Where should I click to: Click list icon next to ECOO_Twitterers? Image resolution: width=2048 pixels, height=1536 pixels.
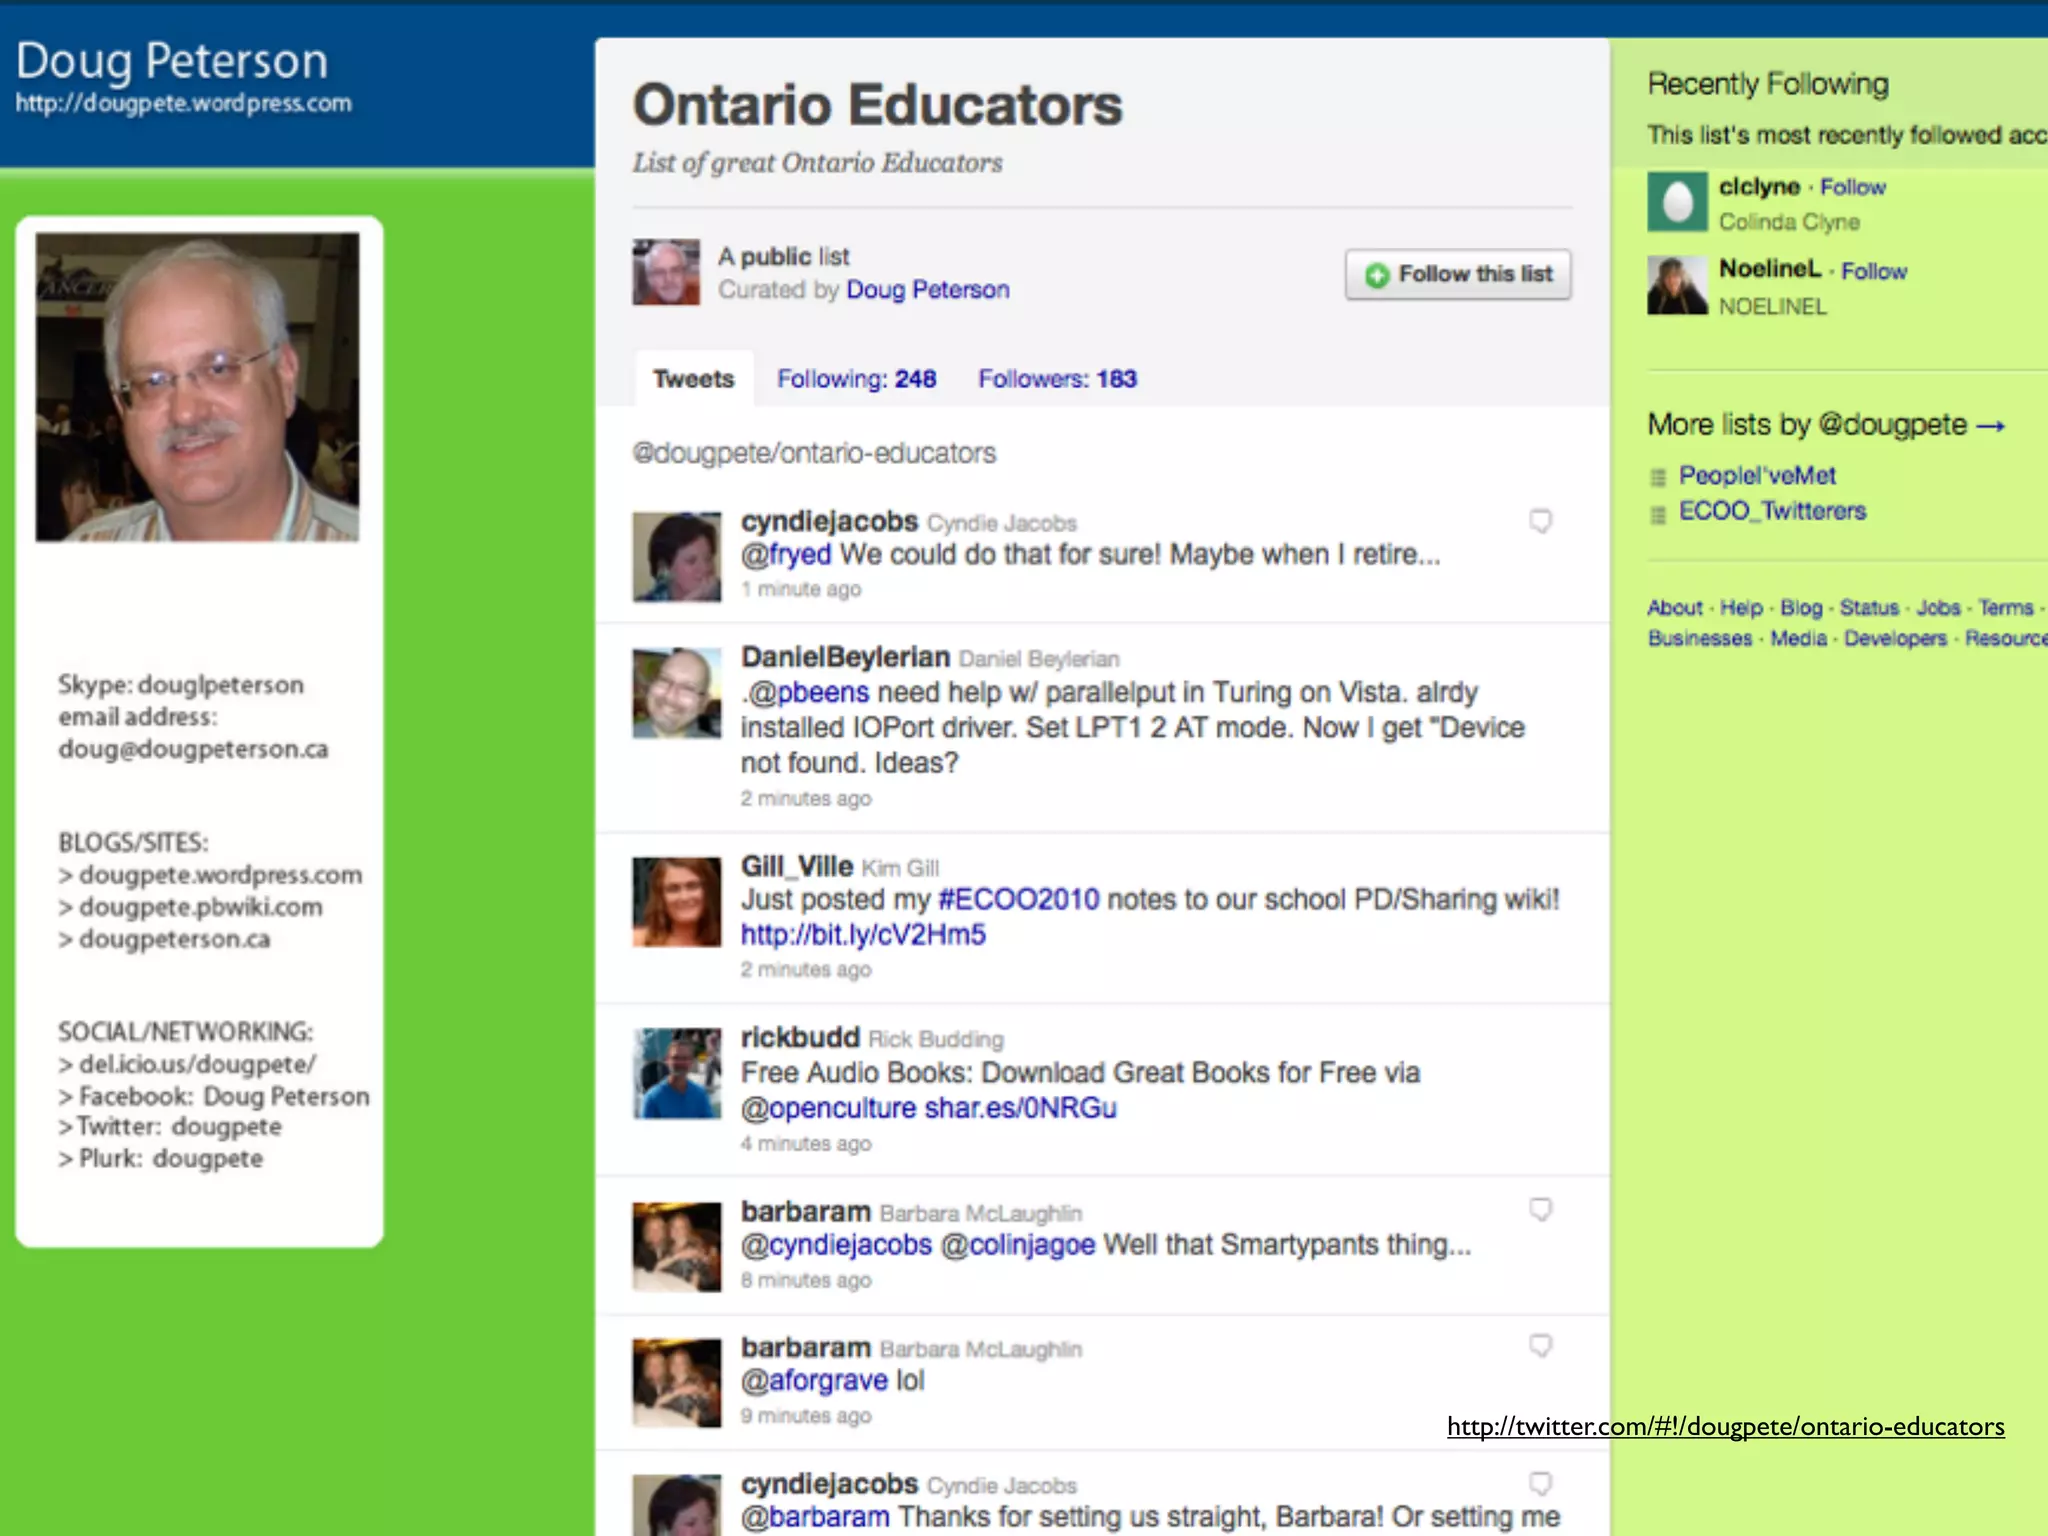click(x=1658, y=514)
